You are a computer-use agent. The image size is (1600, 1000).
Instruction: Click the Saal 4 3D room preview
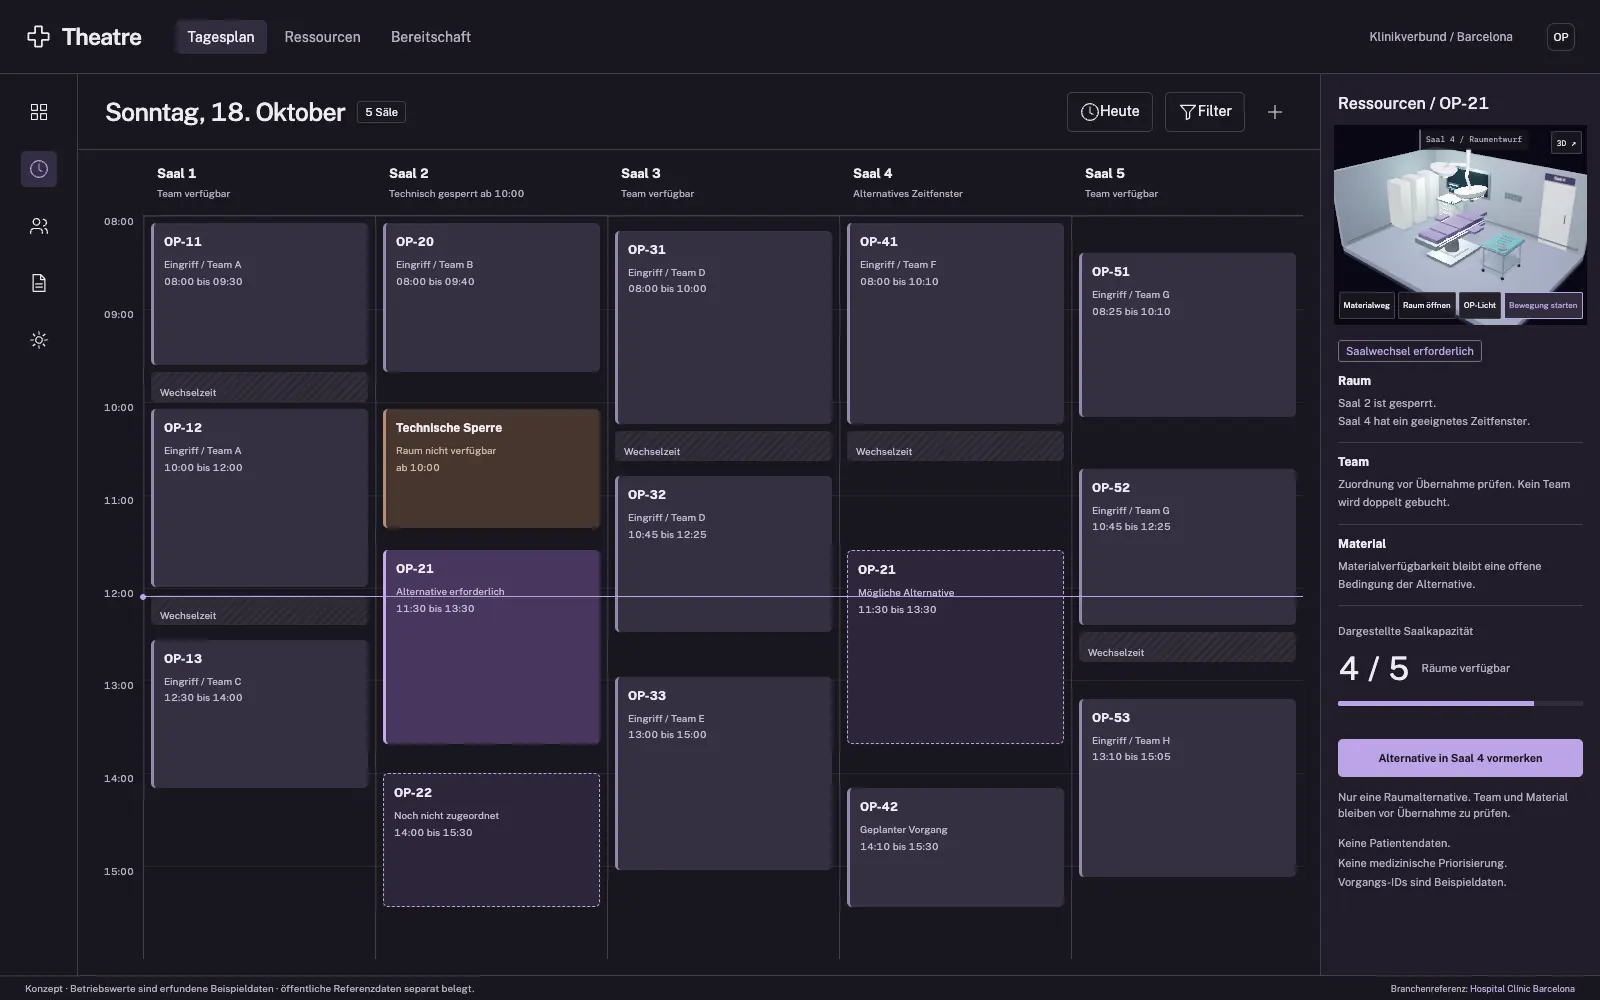(x=1460, y=225)
